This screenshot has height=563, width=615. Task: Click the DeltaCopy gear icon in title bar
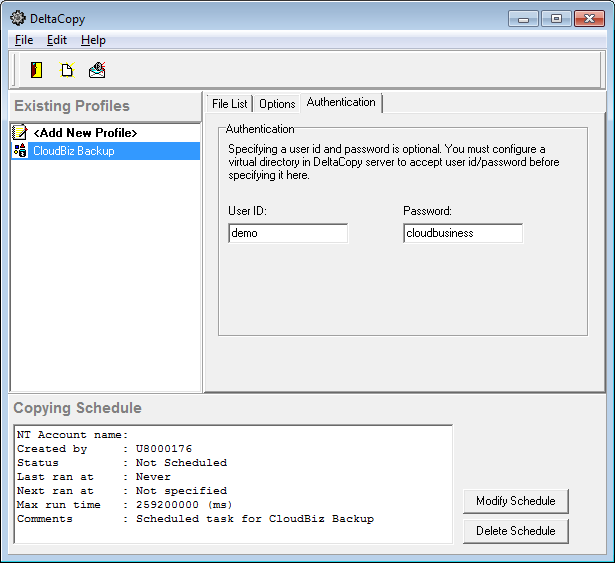click(x=17, y=17)
